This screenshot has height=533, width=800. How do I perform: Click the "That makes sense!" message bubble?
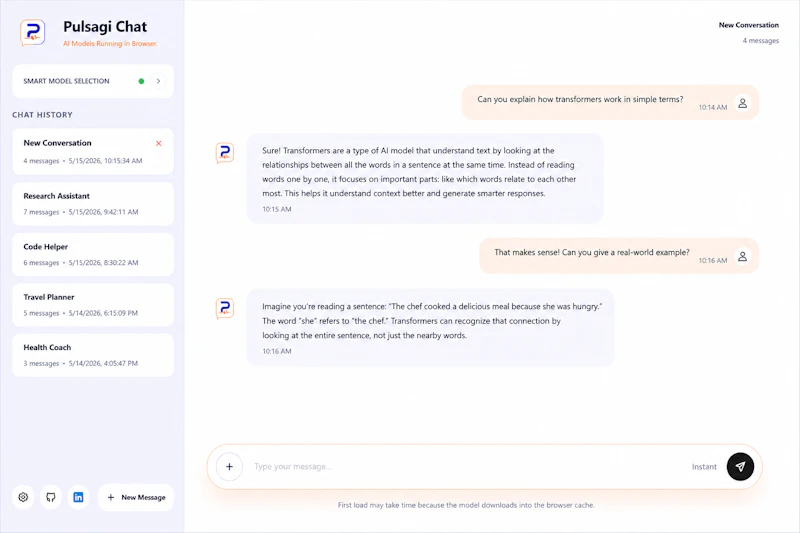tap(618, 256)
